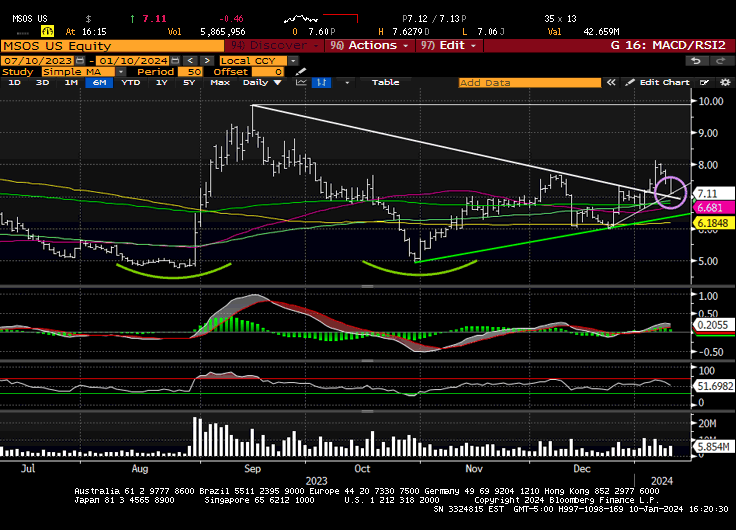
Task: Select the 1M time range tab
Action: coord(71,83)
